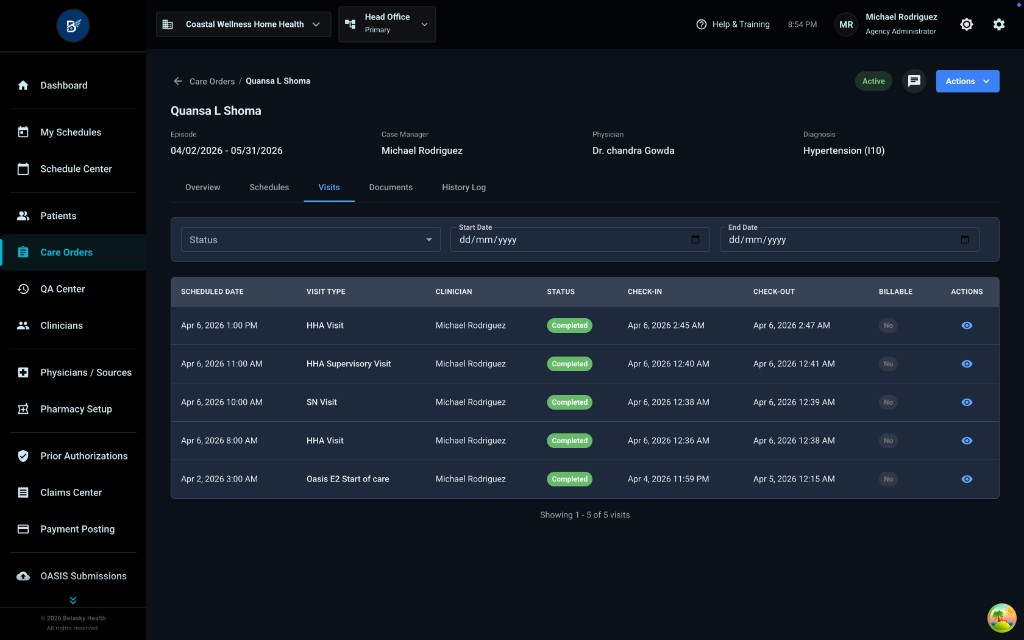This screenshot has width=1024, height=640.
Task: Open the End Date calendar picker icon
Action: coord(965,239)
